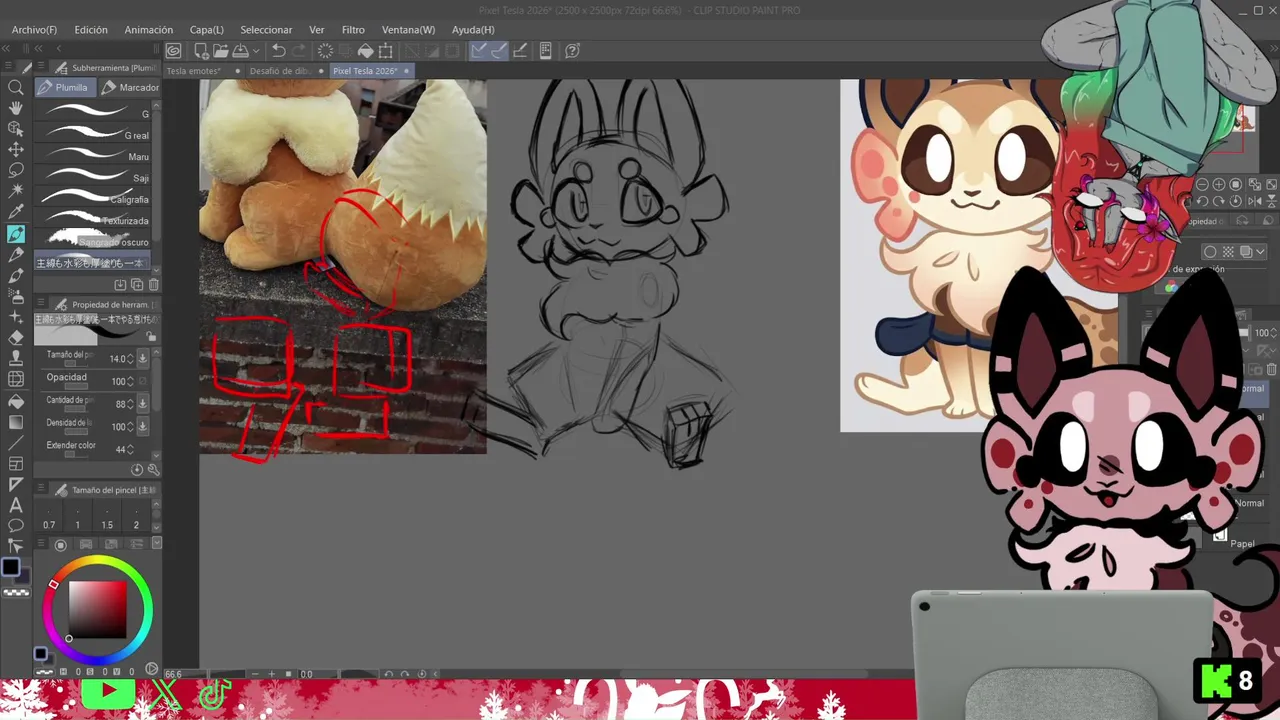Open save dropdown arrow in toolbar
Screen dimensions: 1280x720
pos(256,50)
